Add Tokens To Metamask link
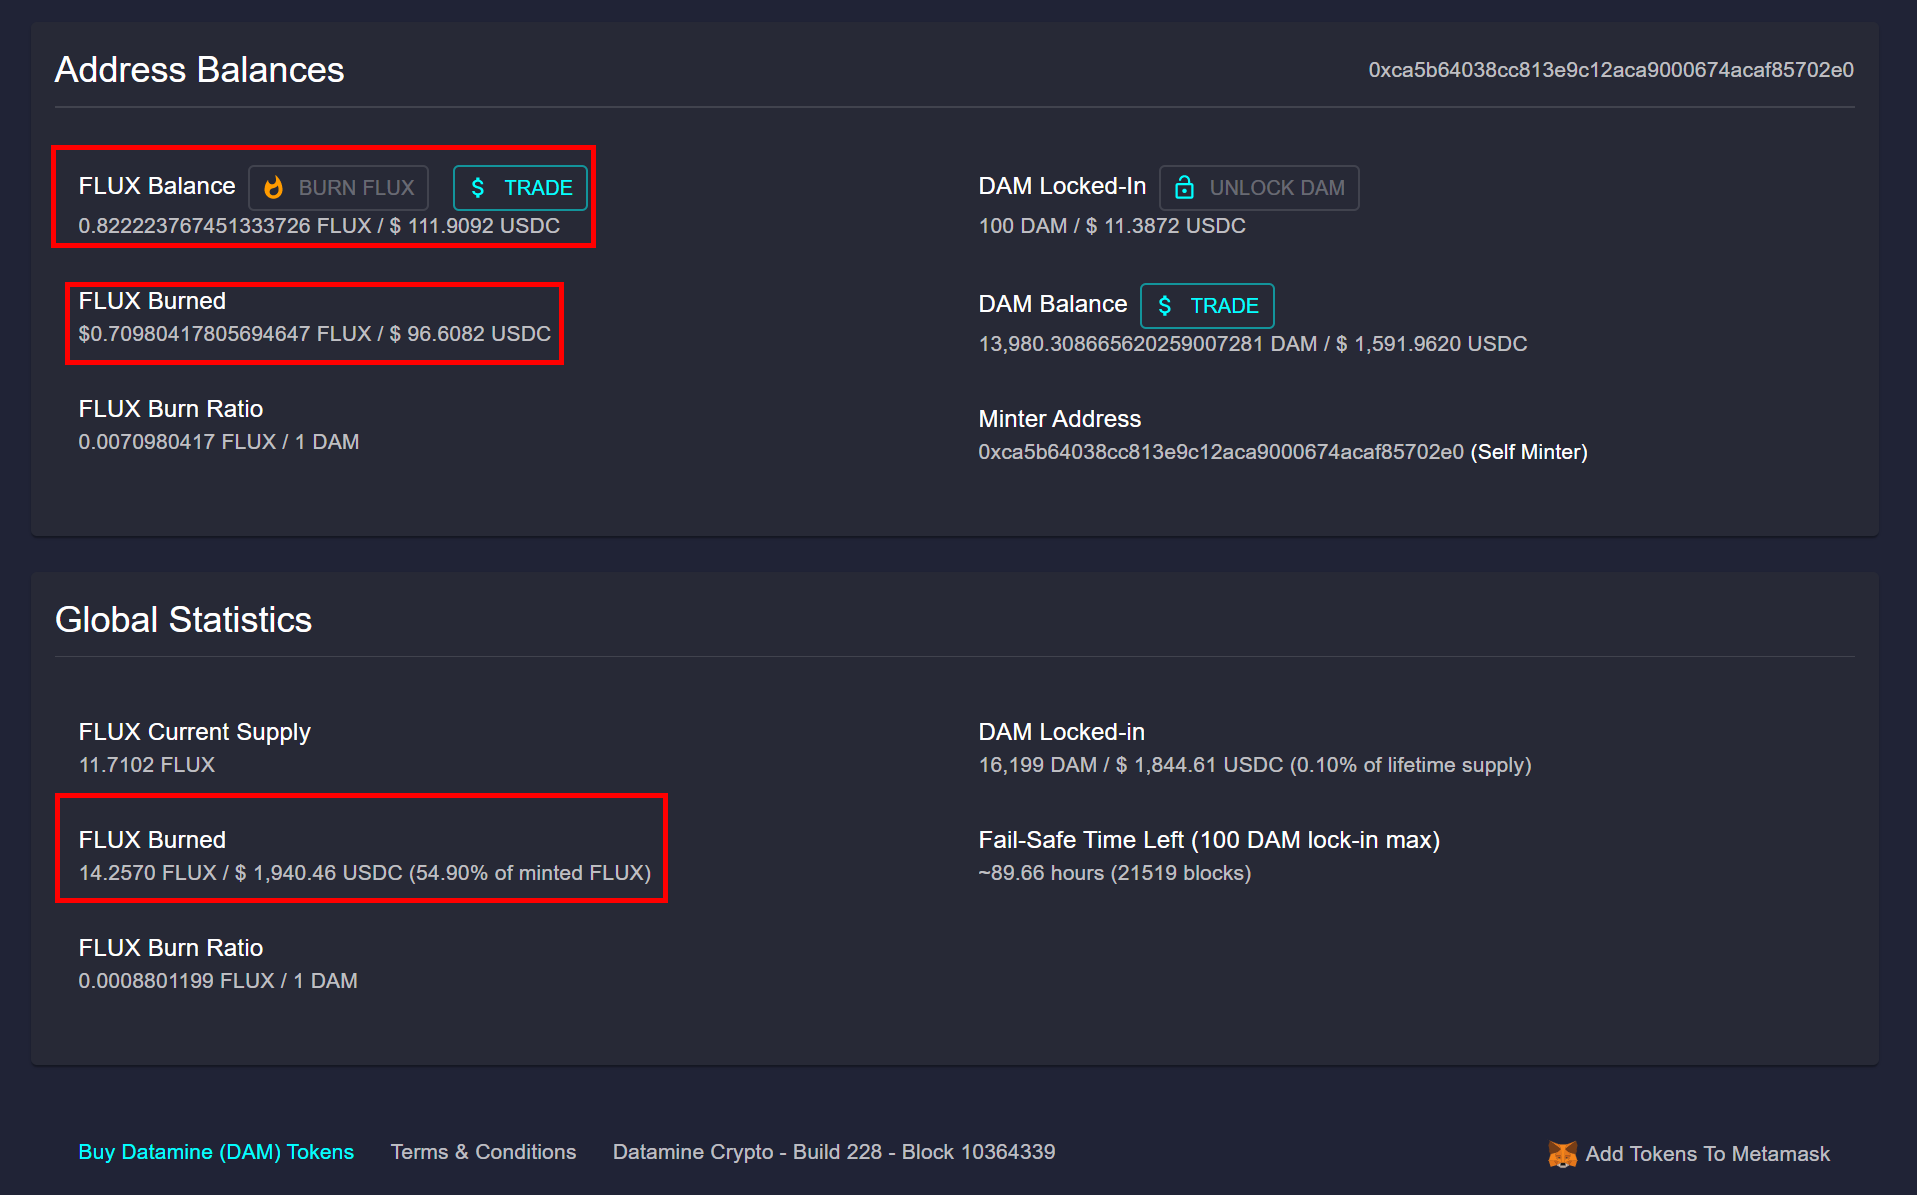The height and width of the screenshot is (1195, 1917). click(x=1707, y=1154)
